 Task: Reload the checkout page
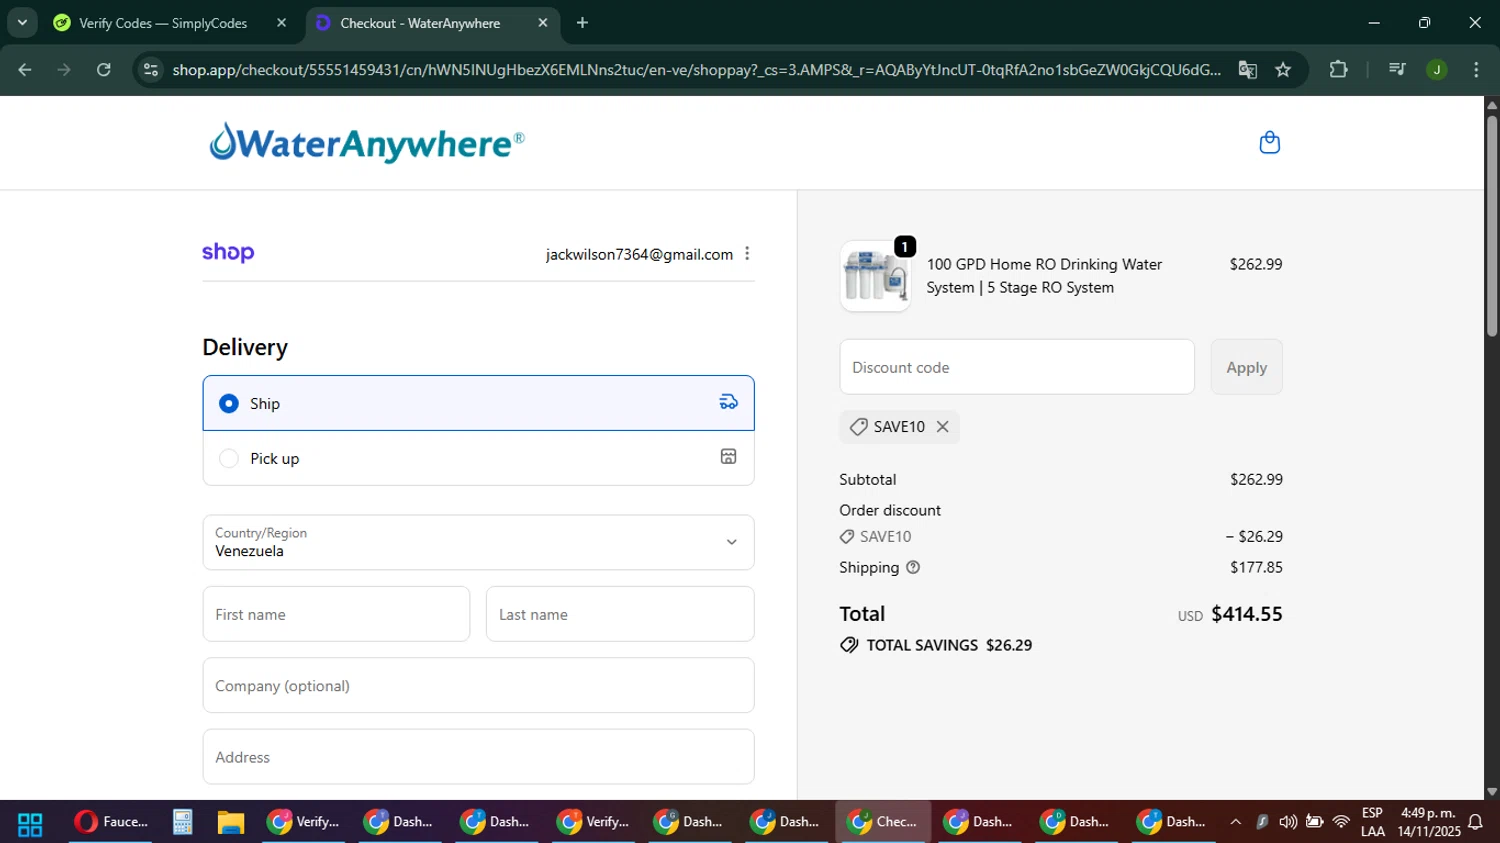click(x=104, y=70)
